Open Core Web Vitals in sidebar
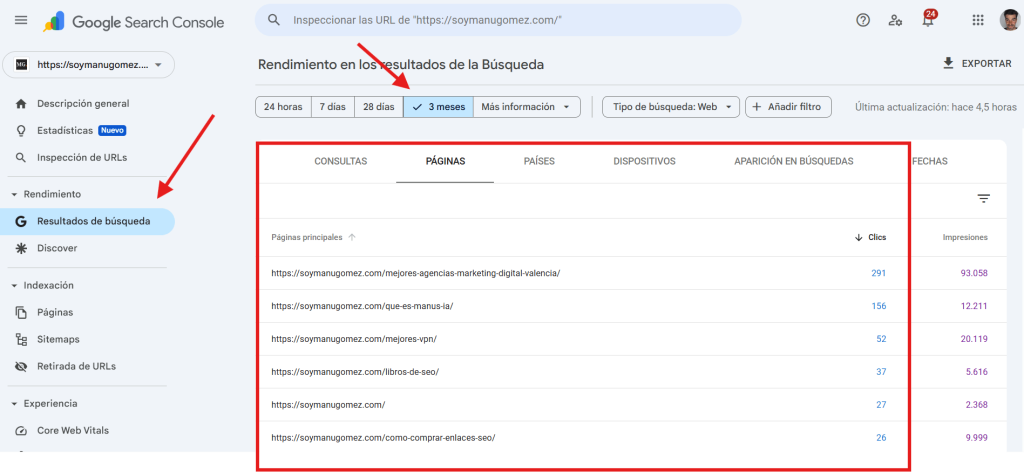The image size is (1024, 472). [x=73, y=430]
